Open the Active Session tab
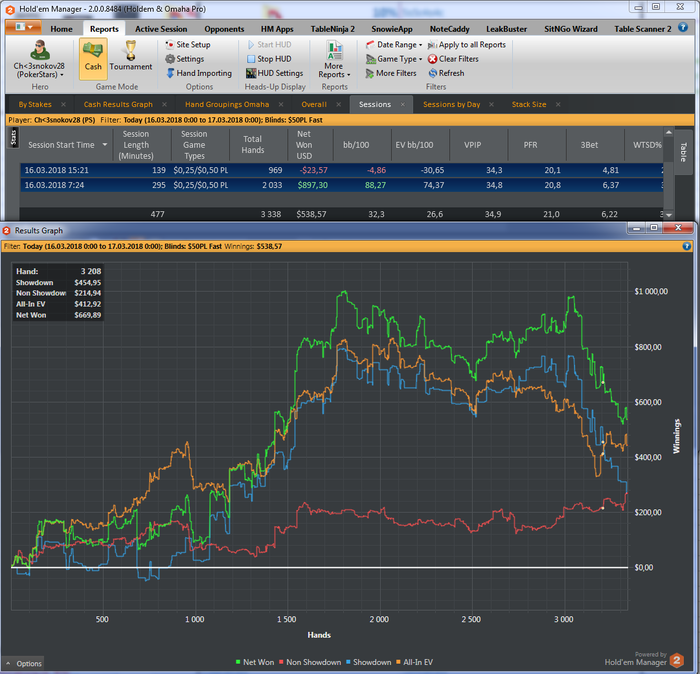Screen dimensions: 700x674 click(x=161, y=29)
